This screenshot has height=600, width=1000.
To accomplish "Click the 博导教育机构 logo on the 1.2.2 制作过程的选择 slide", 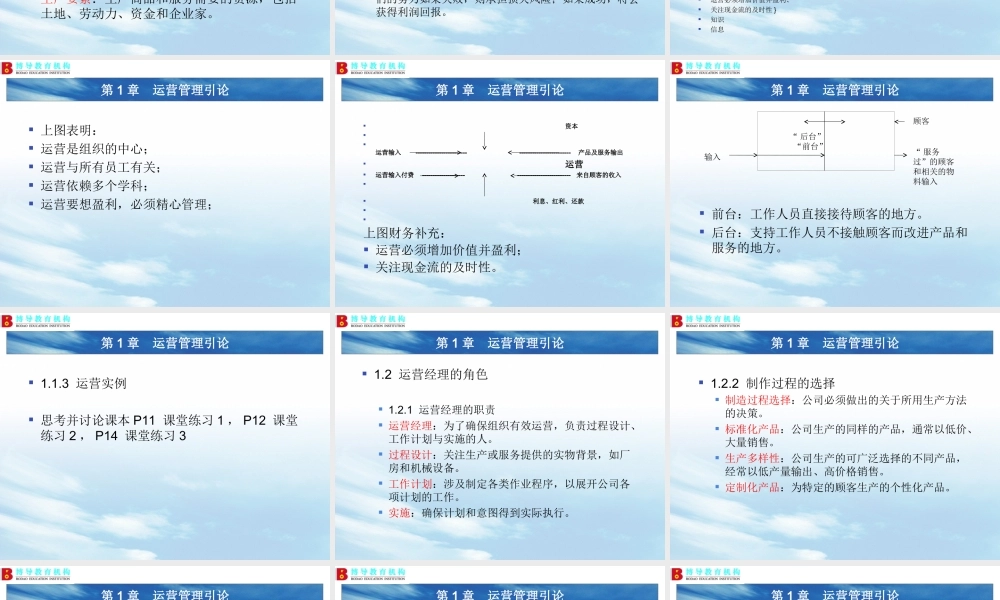I will (x=706, y=321).
